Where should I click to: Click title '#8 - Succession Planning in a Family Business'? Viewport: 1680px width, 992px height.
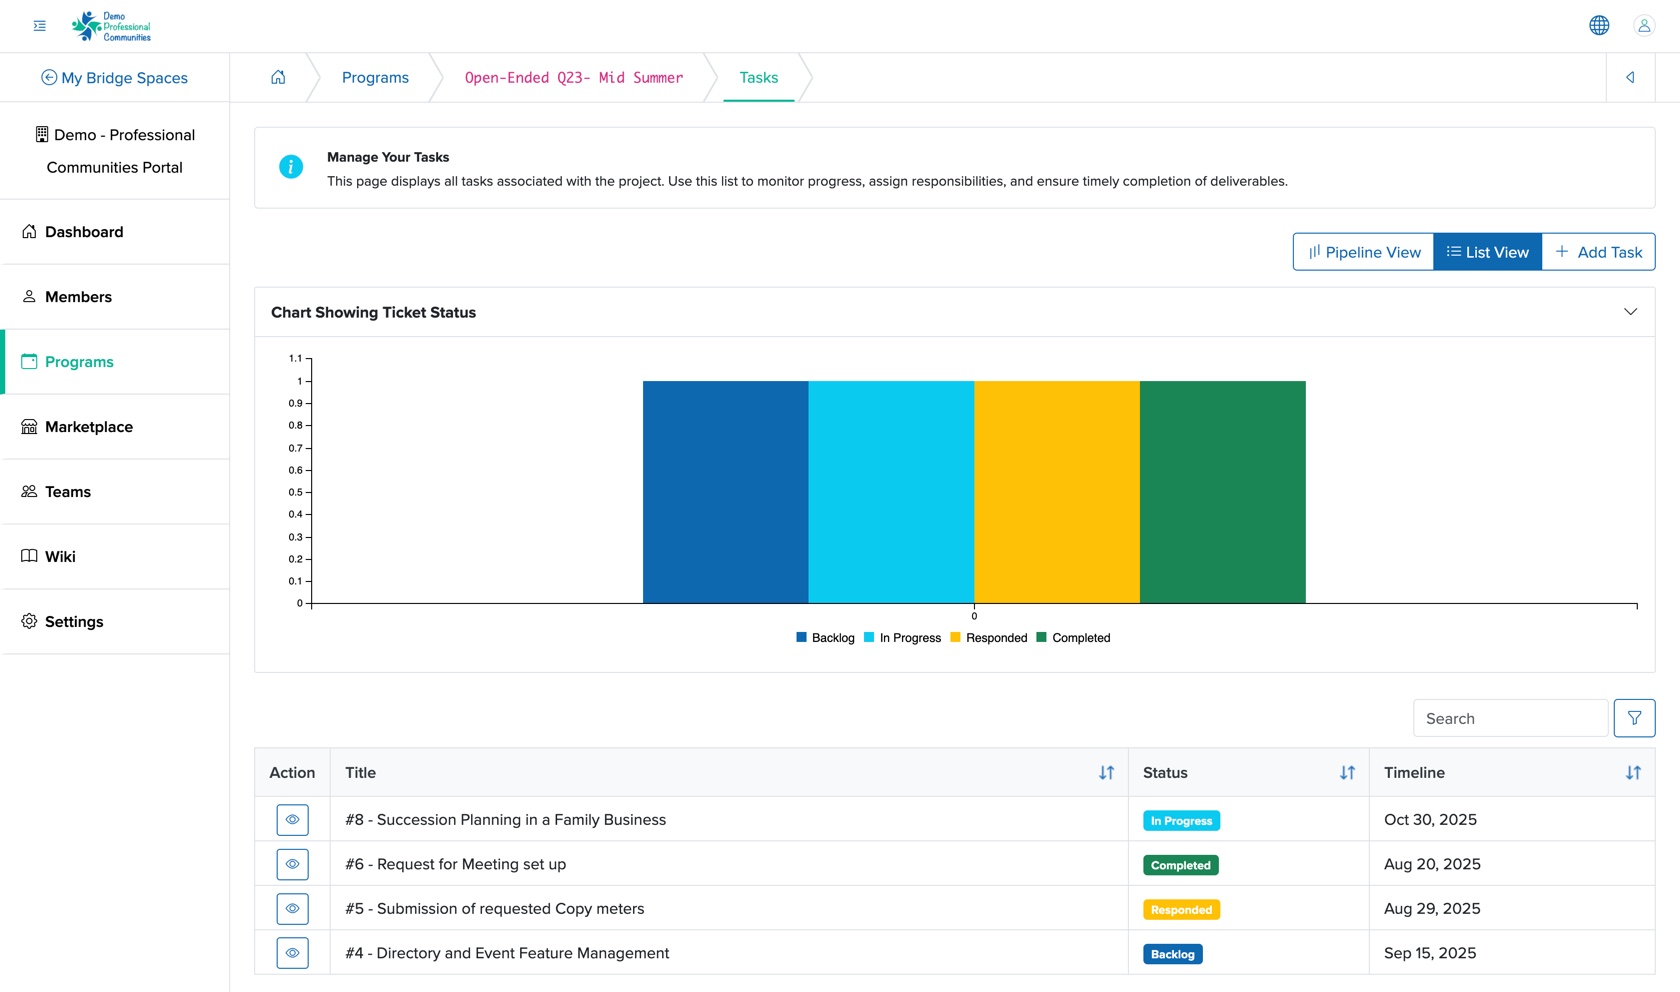click(505, 820)
